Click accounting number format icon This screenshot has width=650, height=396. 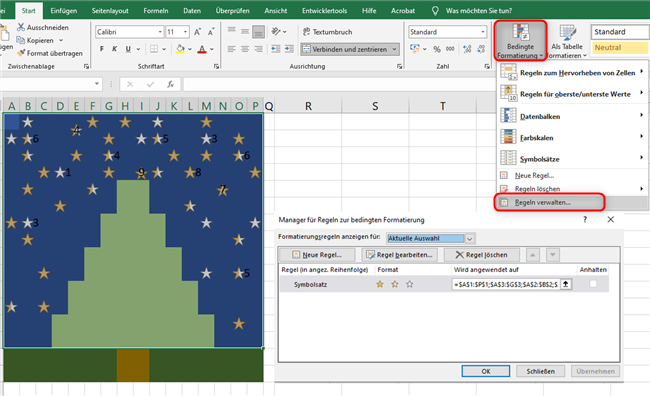pyautogui.click(x=415, y=49)
